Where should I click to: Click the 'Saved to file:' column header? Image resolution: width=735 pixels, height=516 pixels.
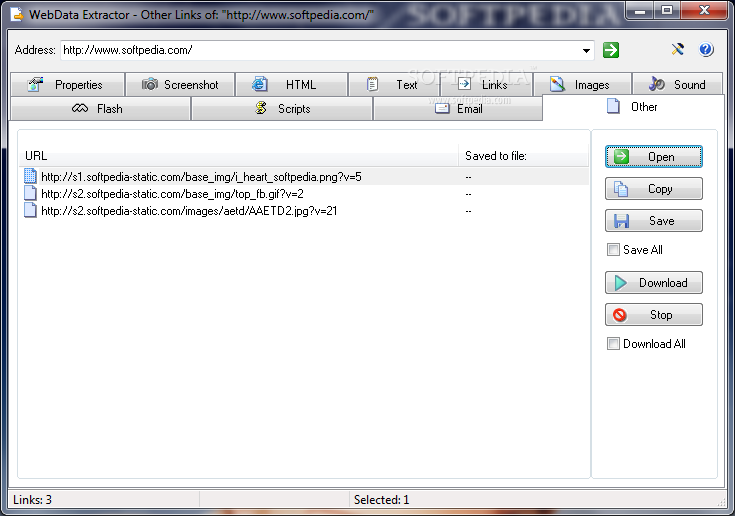coord(523,156)
